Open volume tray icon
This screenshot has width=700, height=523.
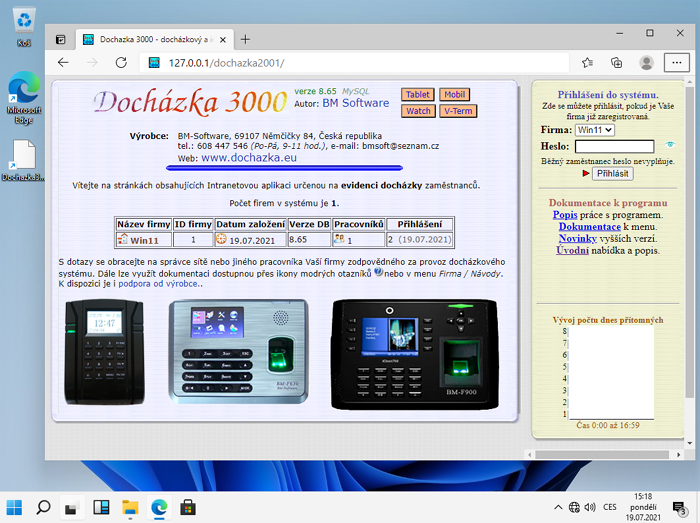pos(590,507)
